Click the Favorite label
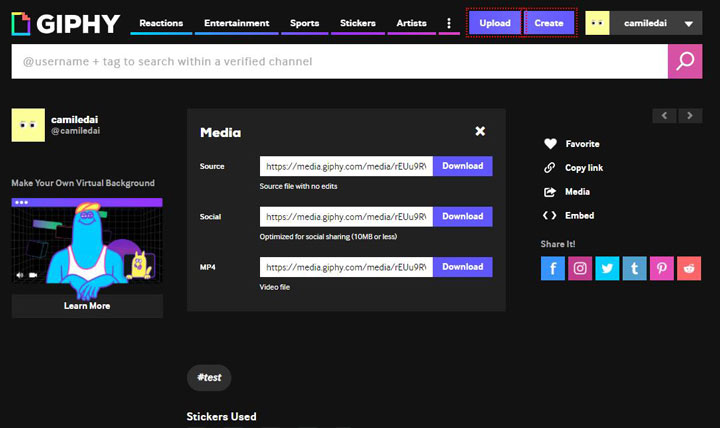This screenshot has height=428, width=720. click(x=582, y=144)
